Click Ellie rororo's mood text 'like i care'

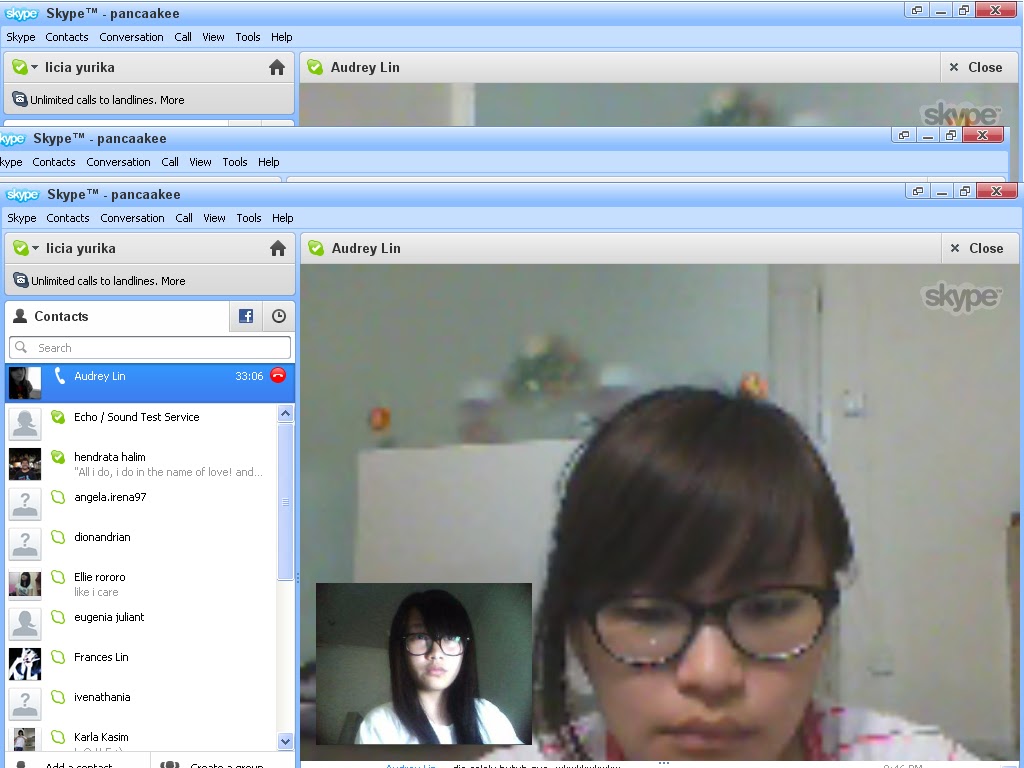(96, 592)
